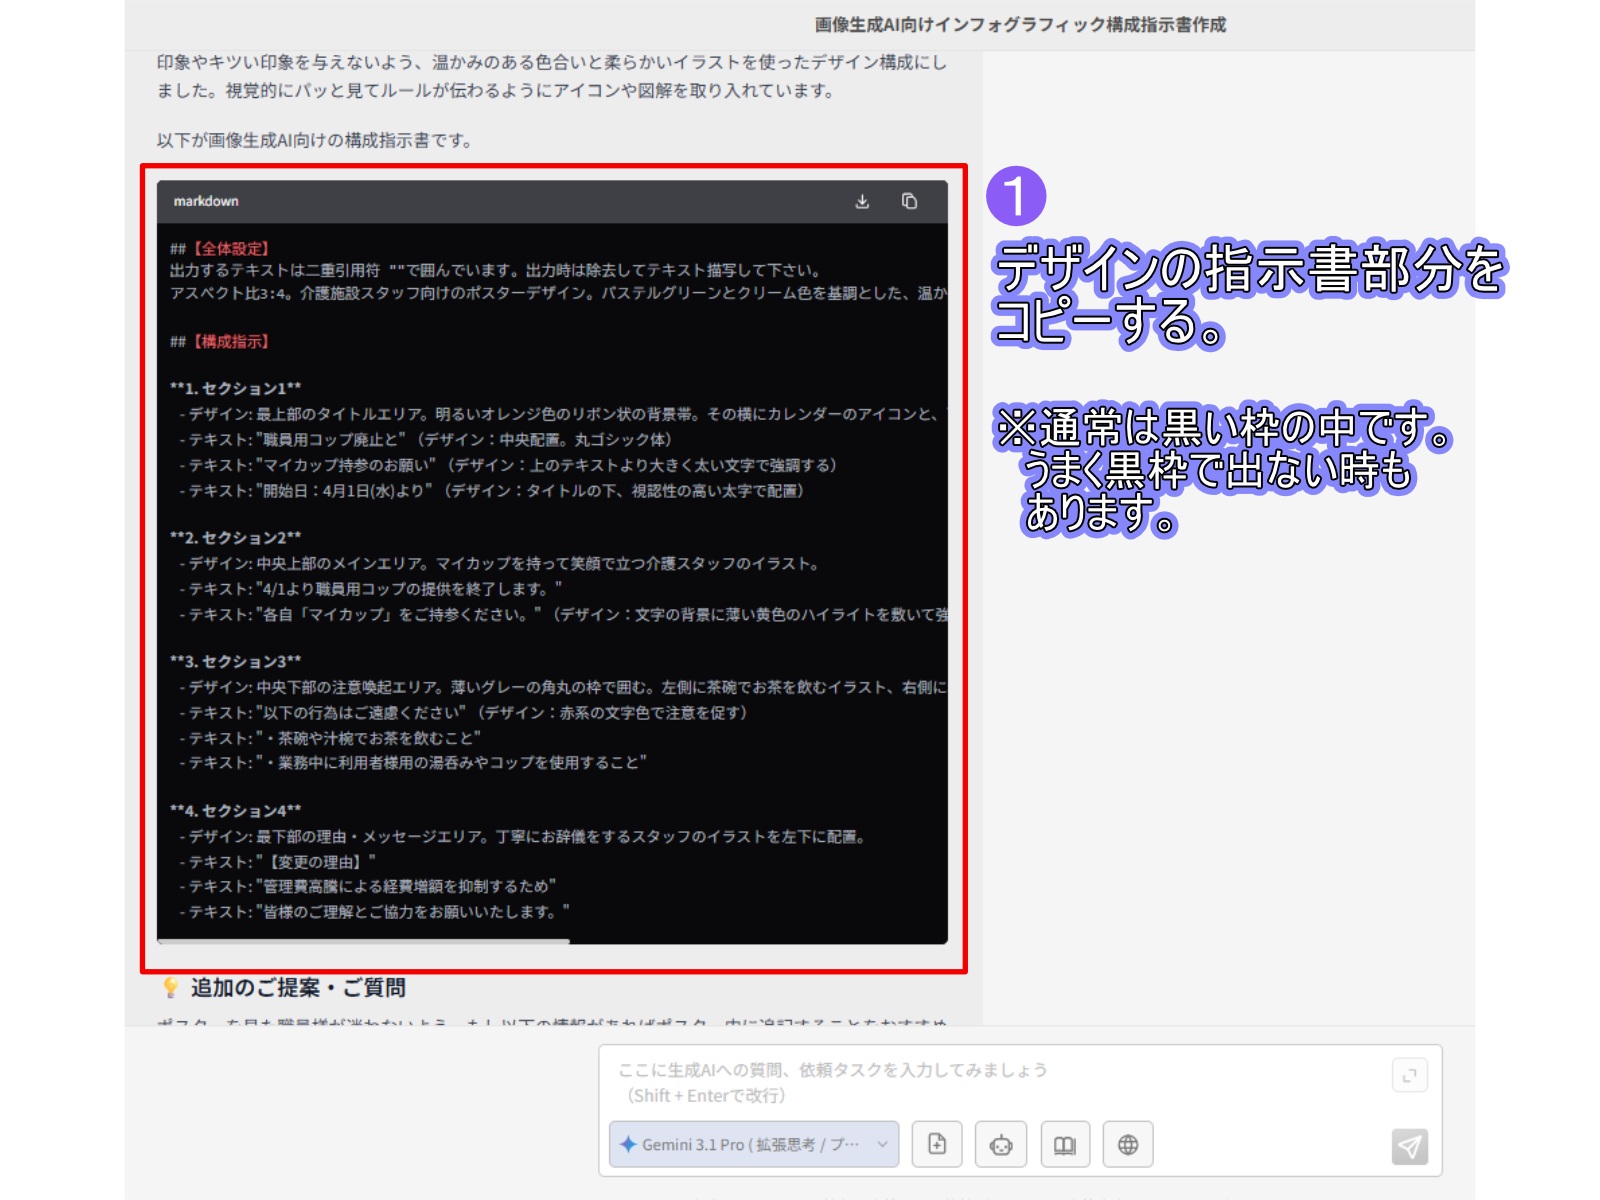Download the markdown code block
The height and width of the screenshot is (1200, 1600).
pyautogui.click(x=862, y=202)
